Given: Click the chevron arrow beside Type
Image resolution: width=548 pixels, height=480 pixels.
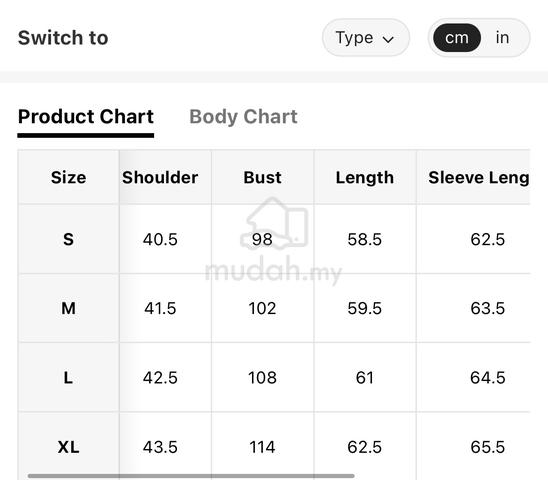Looking at the screenshot, I should coord(388,39).
